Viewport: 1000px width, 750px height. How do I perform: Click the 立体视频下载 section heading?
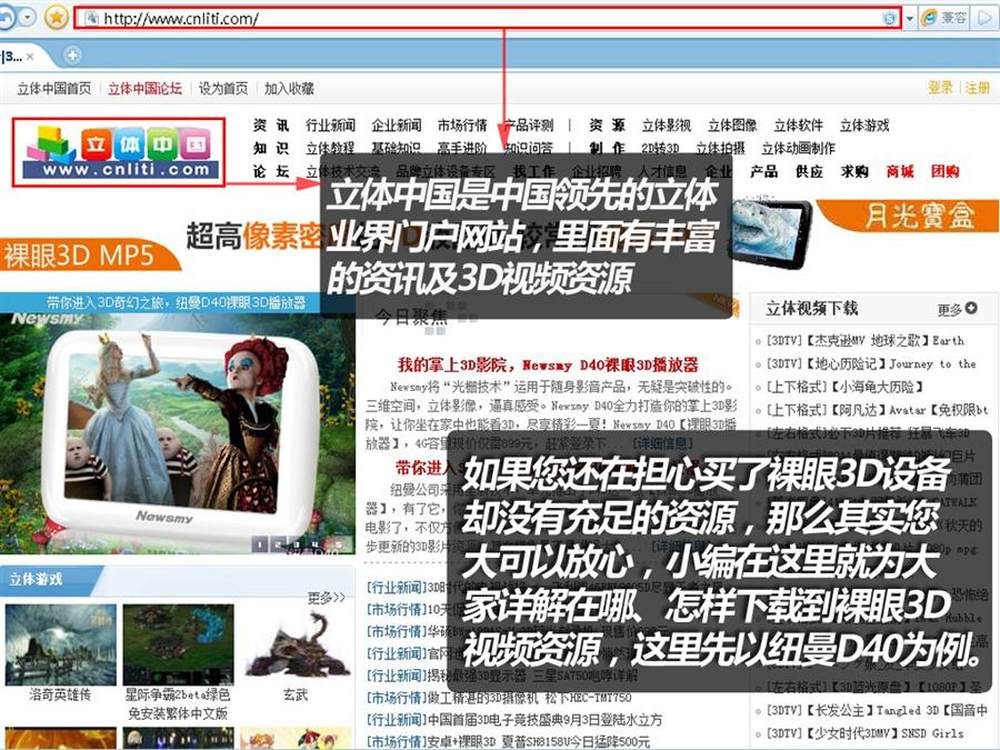[x=812, y=309]
